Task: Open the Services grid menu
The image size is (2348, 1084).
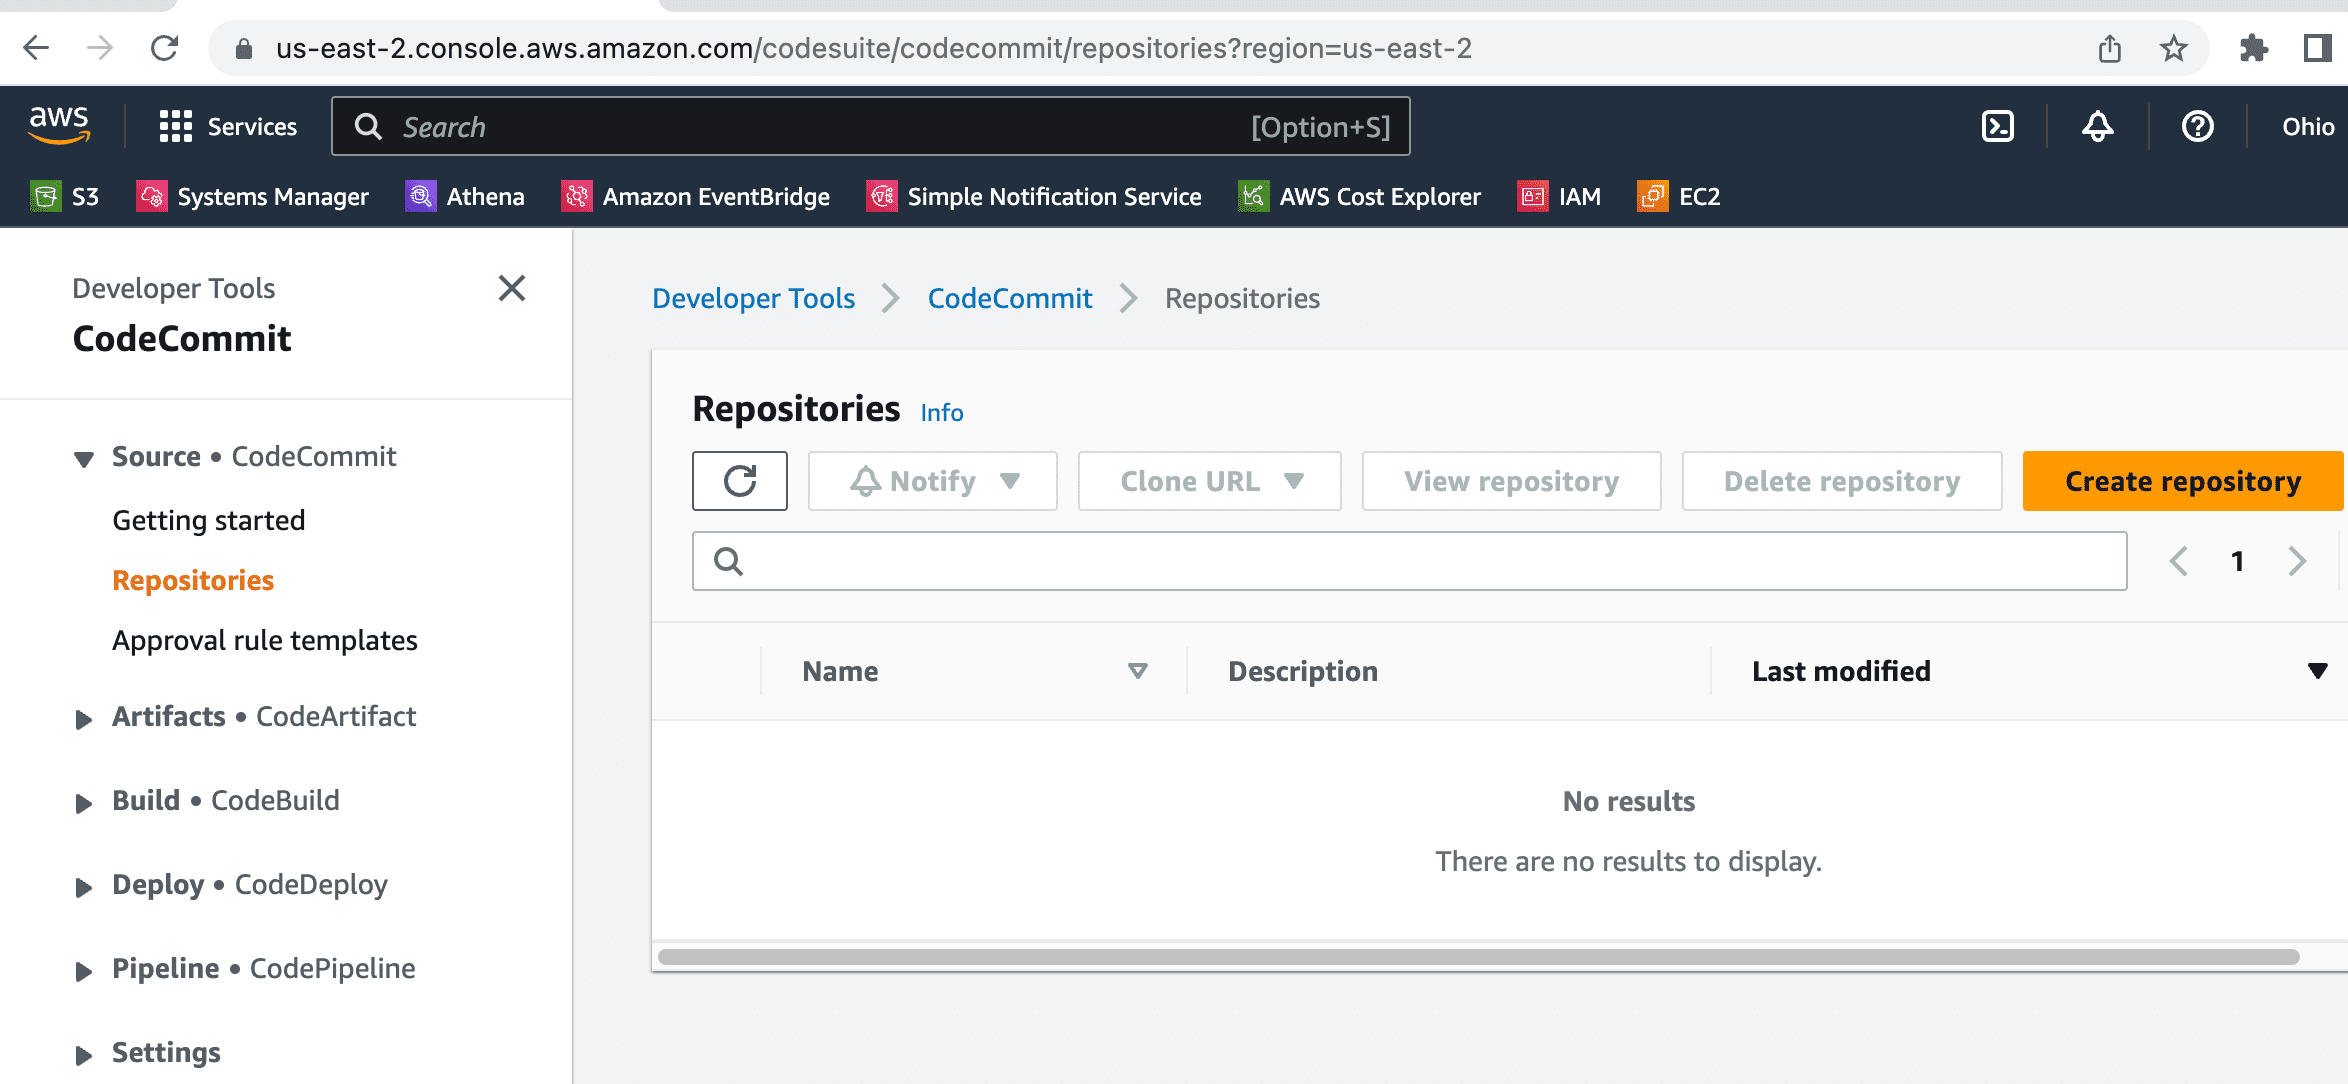Action: [x=228, y=127]
